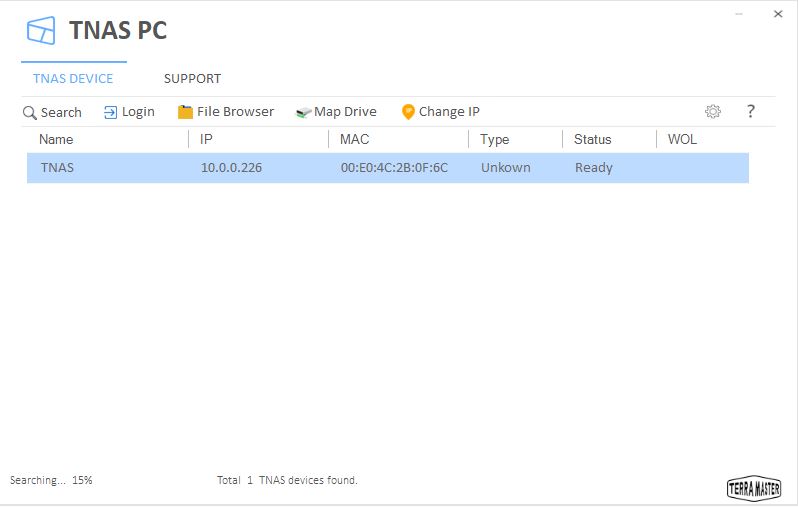Close the TNAS PC window

coord(778,14)
